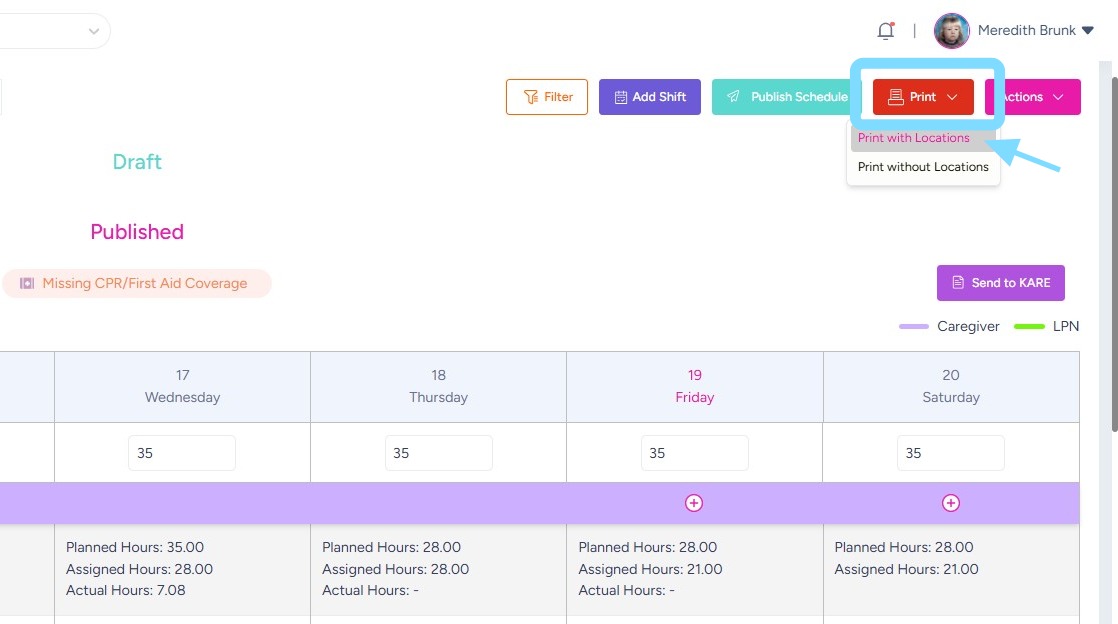The image size is (1118, 624).
Task: Toggle the Print dropdown button
Action: click(x=923, y=97)
